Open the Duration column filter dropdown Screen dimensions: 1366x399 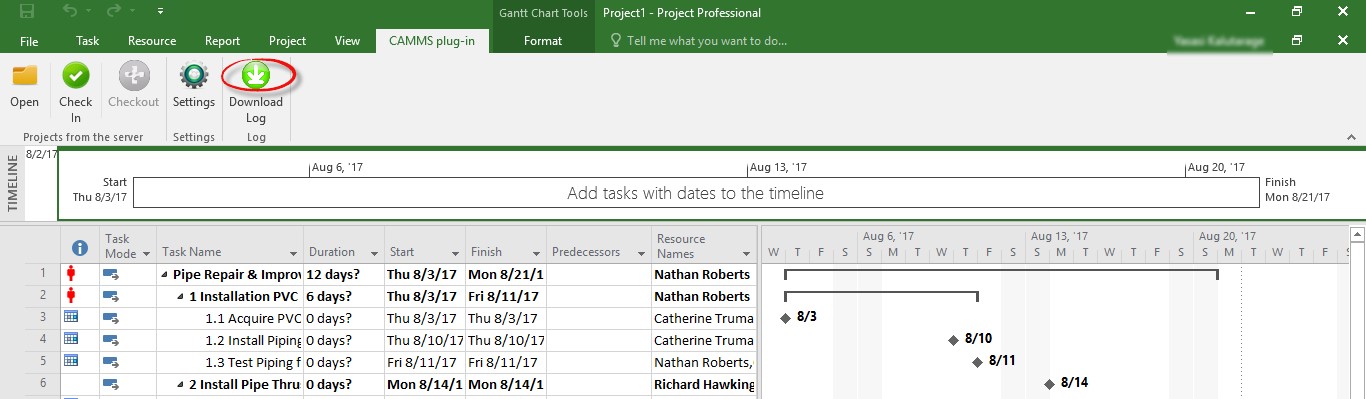pyautogui.click(x=375, y=253)
